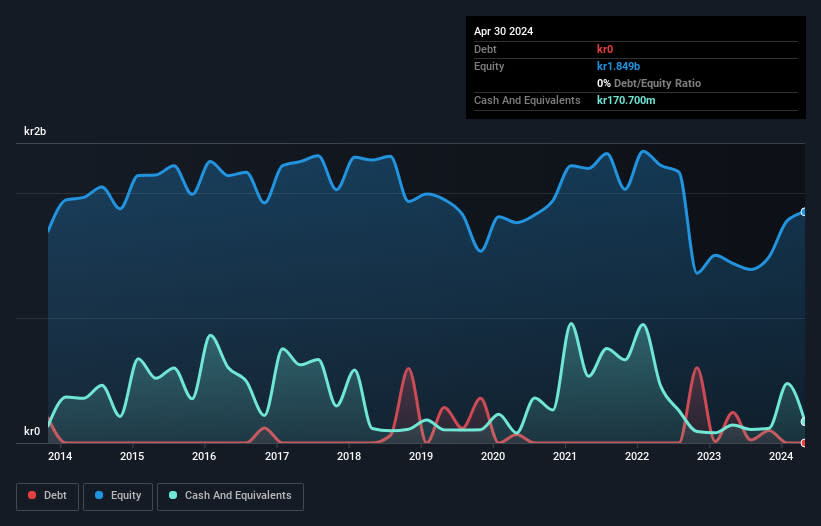Select the blue Equity endpoint marker
This screenshot has height=526, width=821.
tap(804, 212)
